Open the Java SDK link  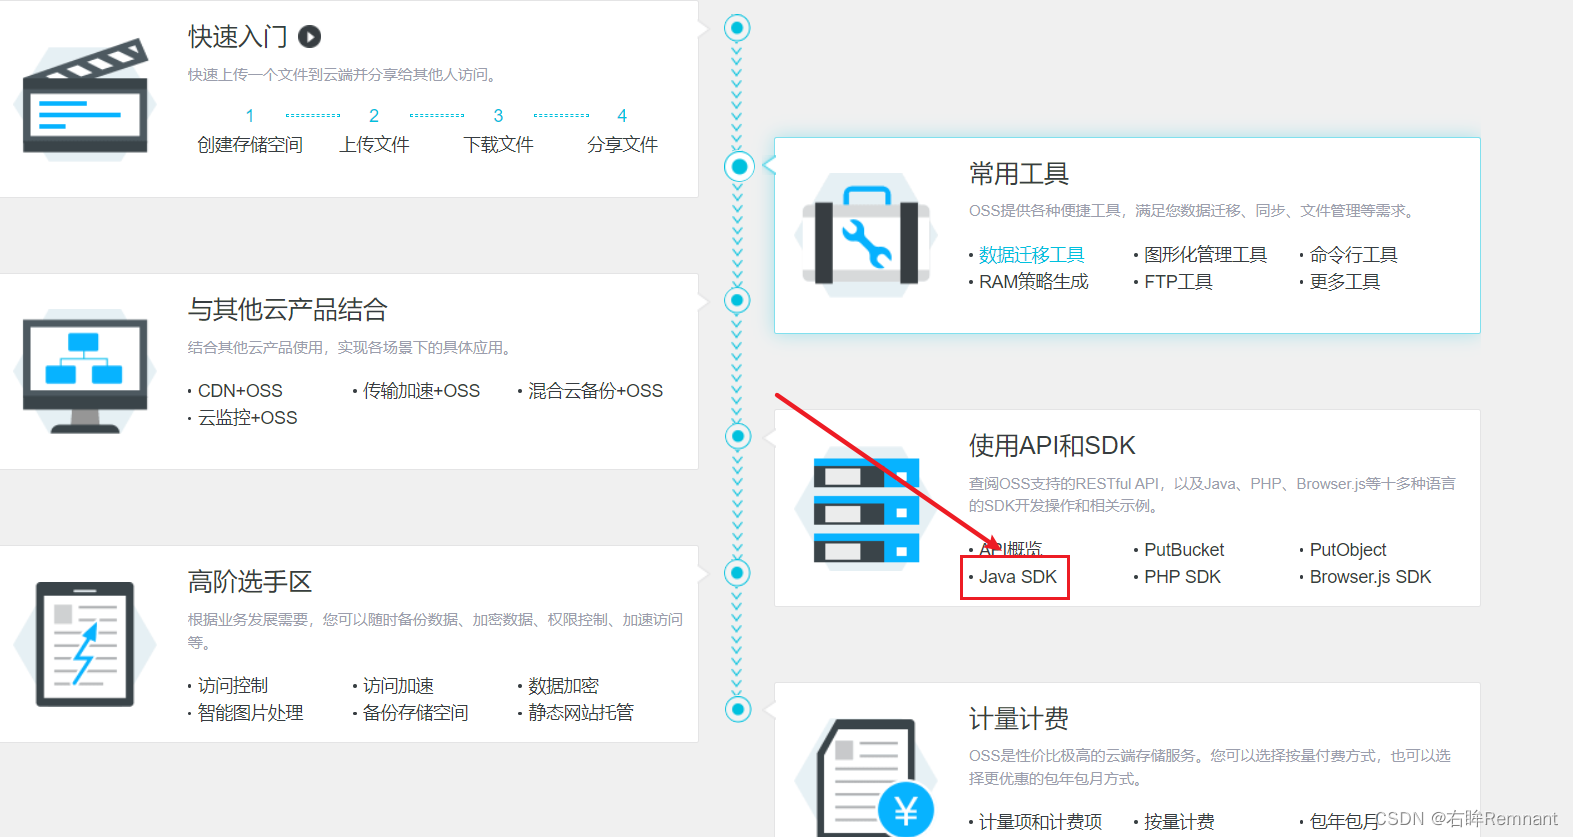[x=1018, y=577]
